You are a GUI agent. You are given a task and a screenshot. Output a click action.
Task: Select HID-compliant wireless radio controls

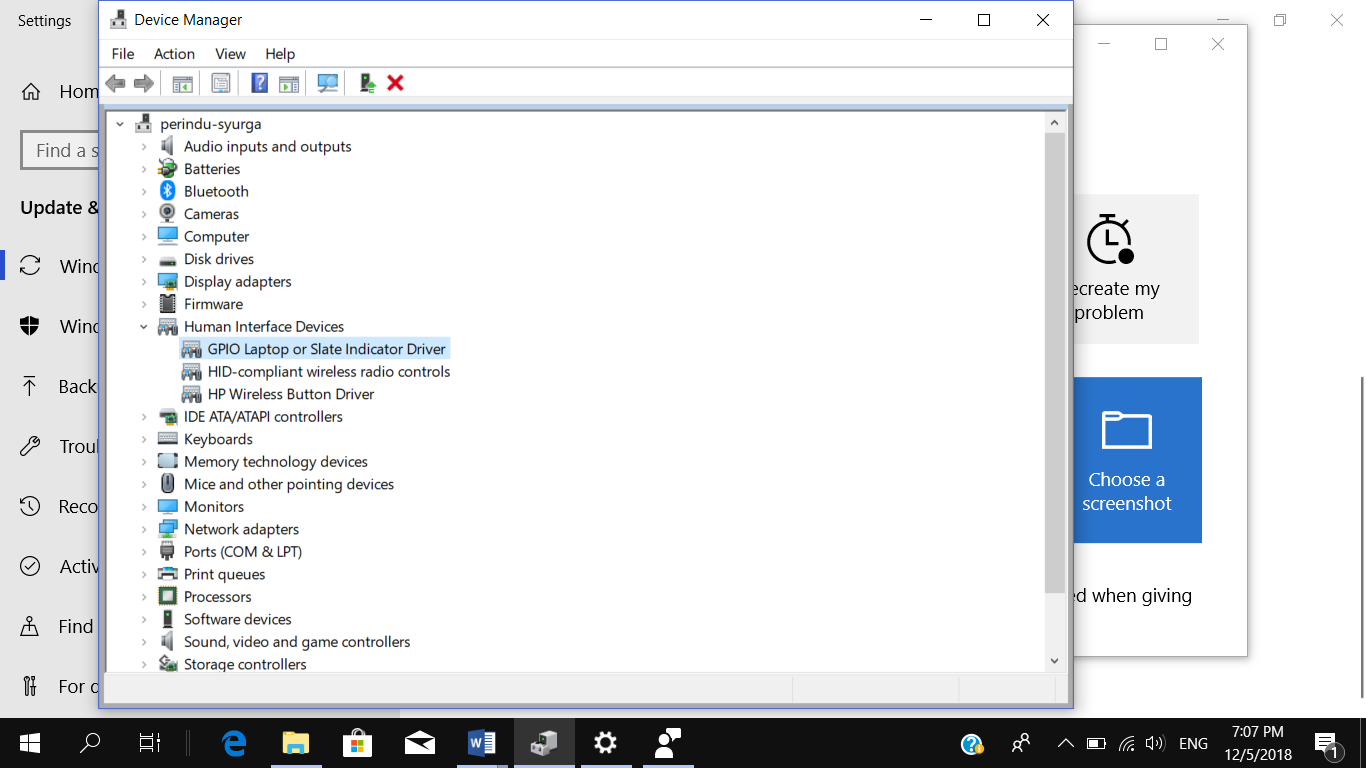click(x=329, y=371)
